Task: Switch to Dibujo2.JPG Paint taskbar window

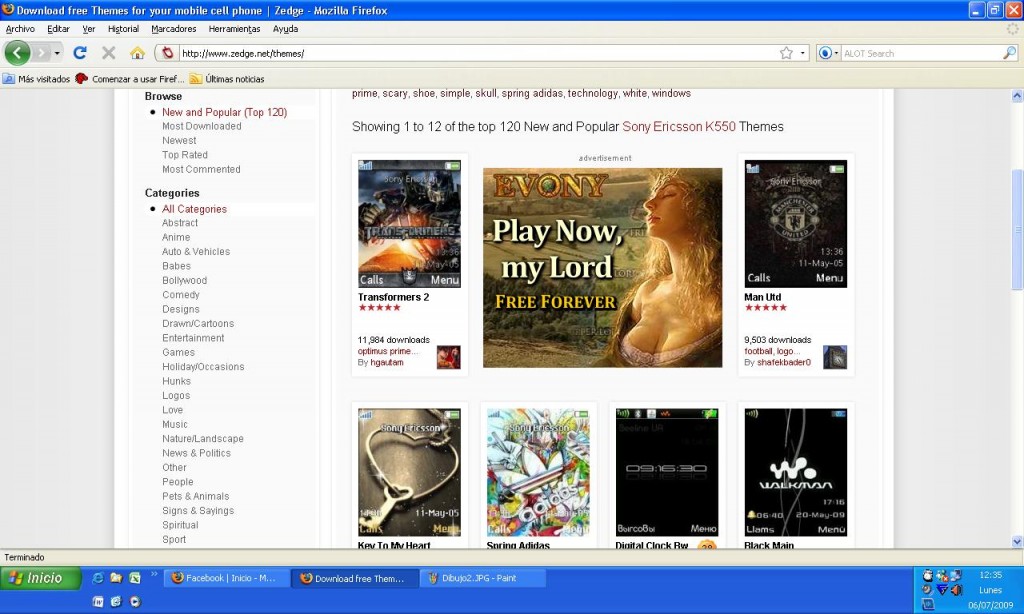Action: 481,578
